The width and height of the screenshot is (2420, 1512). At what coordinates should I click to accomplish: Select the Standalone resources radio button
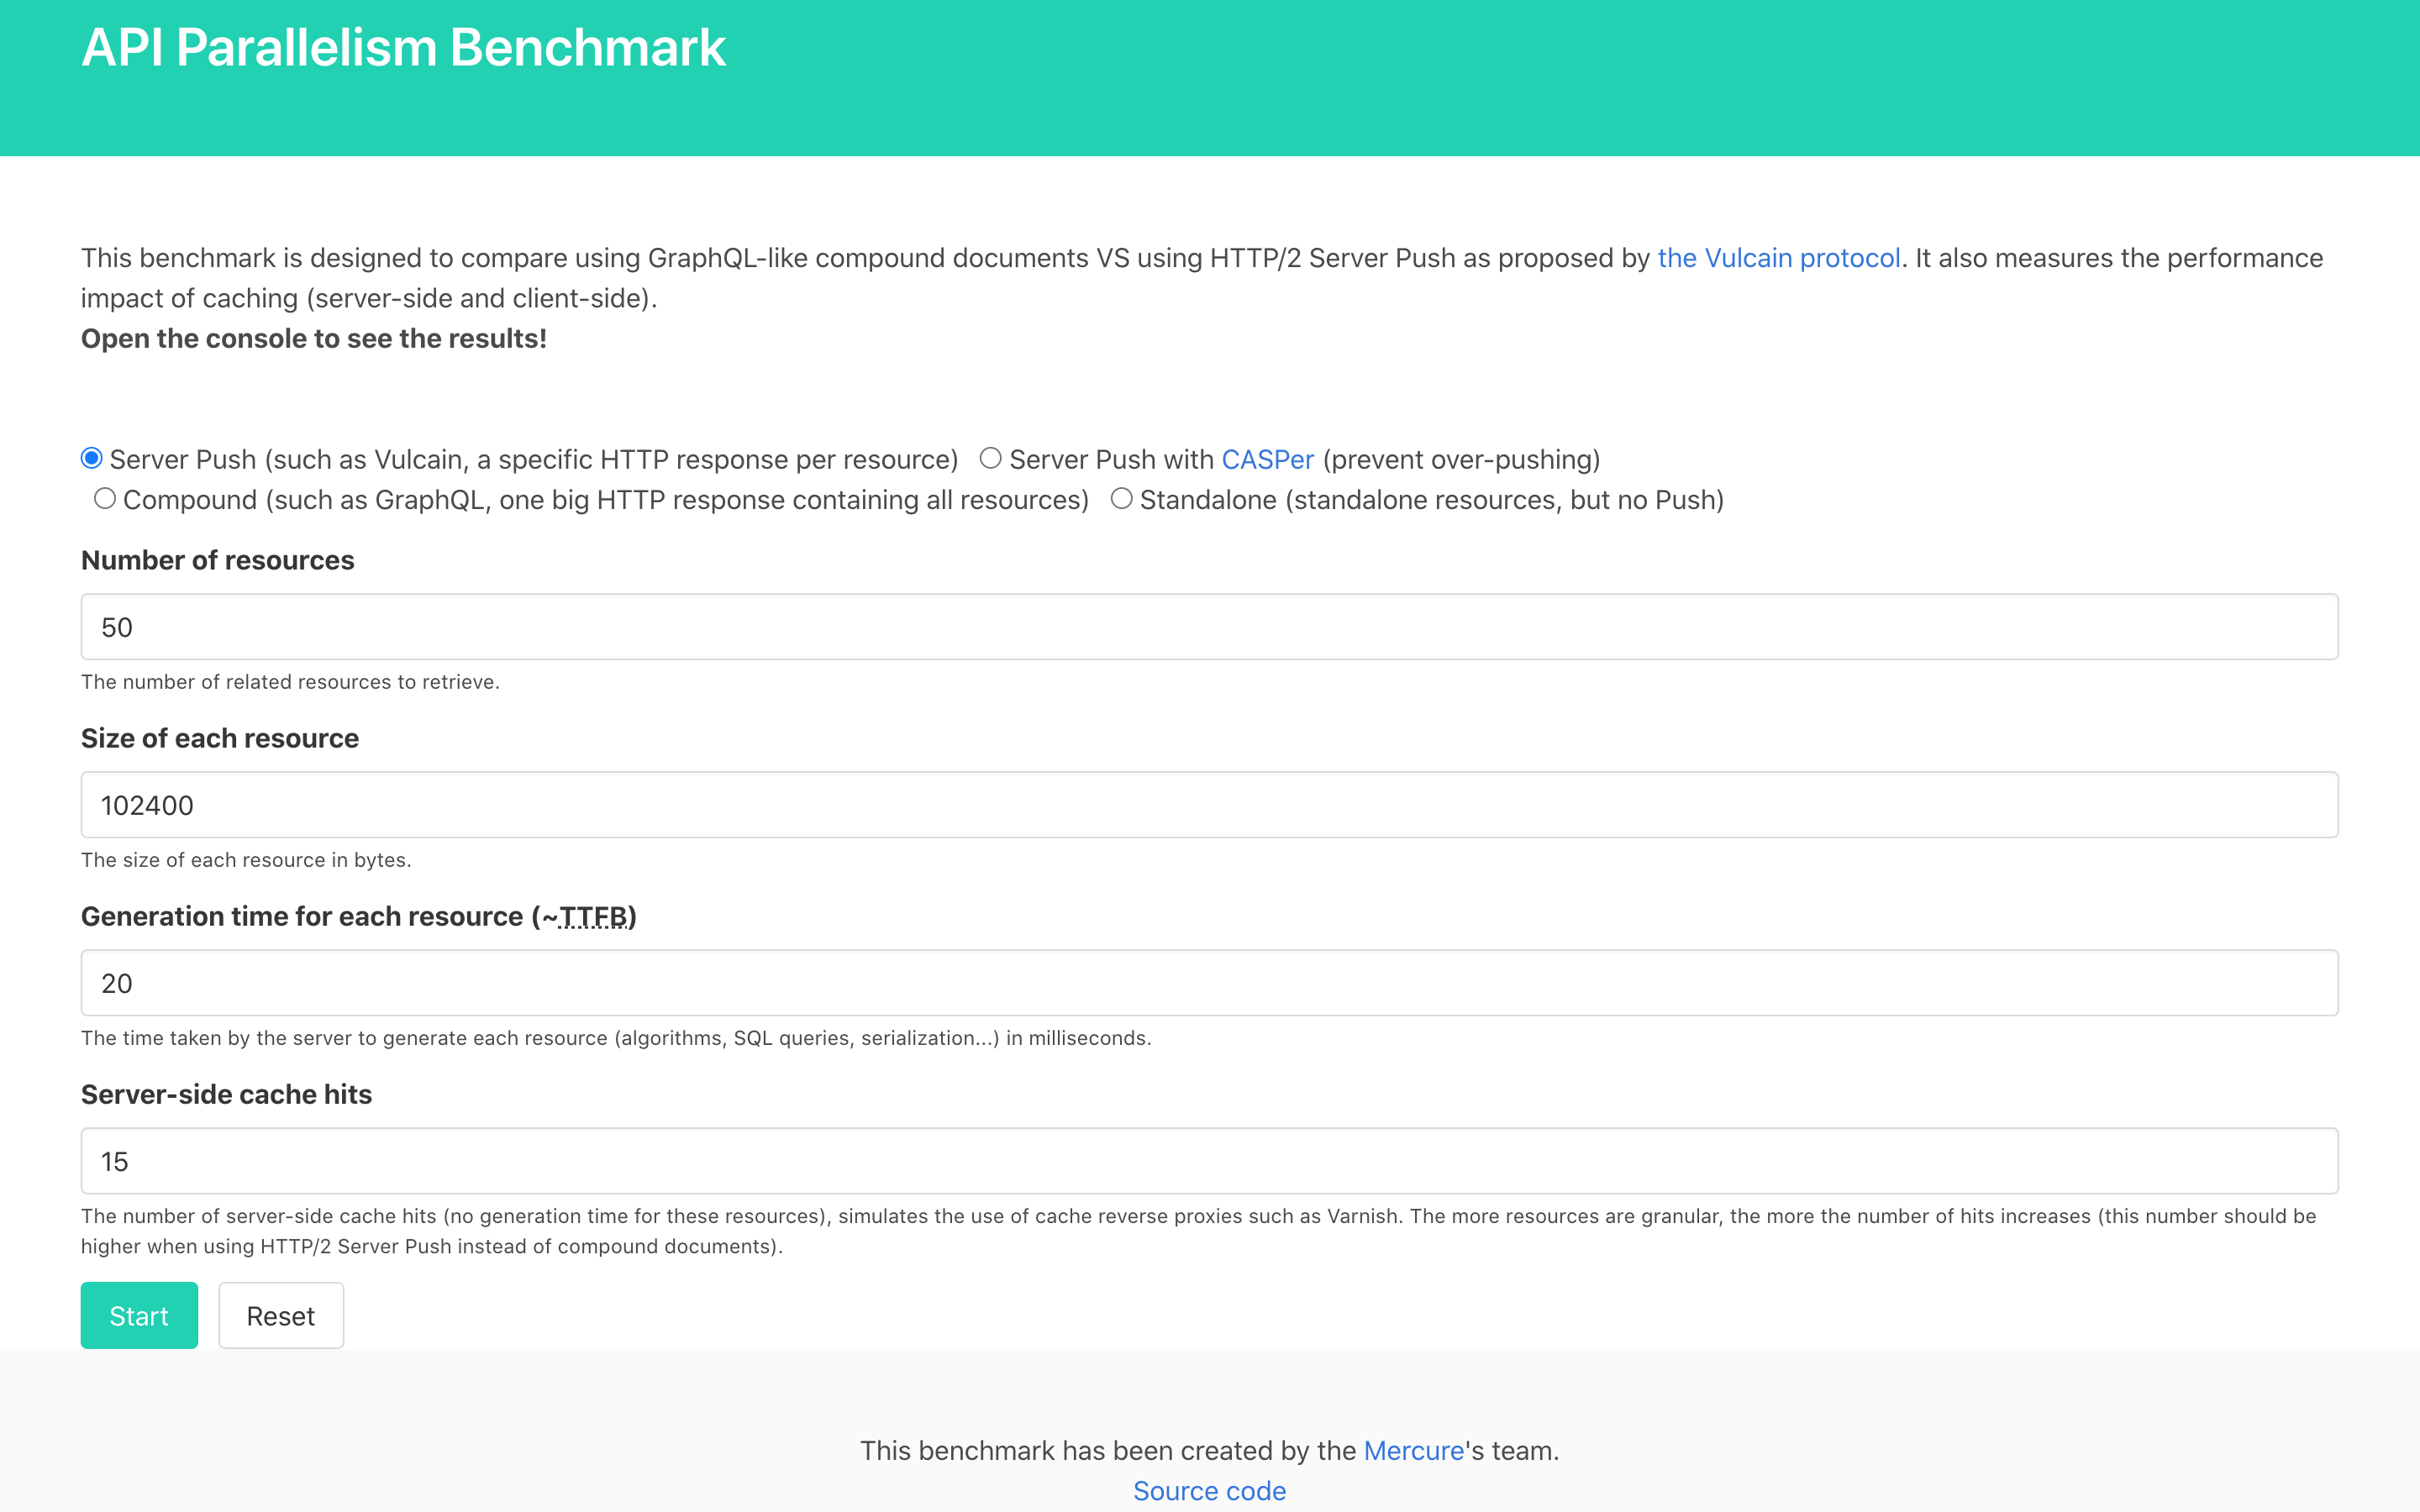point(1121,498)
